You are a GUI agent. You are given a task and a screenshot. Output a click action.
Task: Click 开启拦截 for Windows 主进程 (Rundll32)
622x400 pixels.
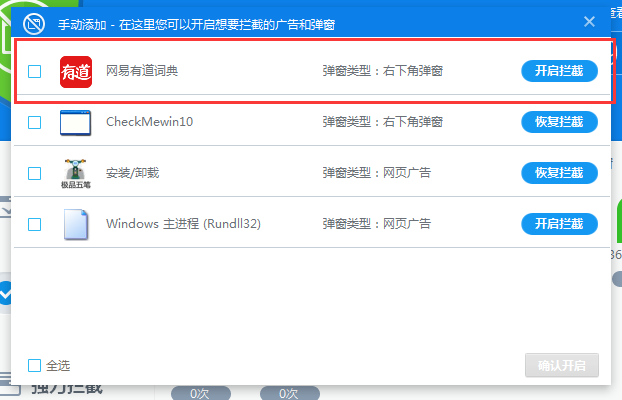tap(559, 224)
